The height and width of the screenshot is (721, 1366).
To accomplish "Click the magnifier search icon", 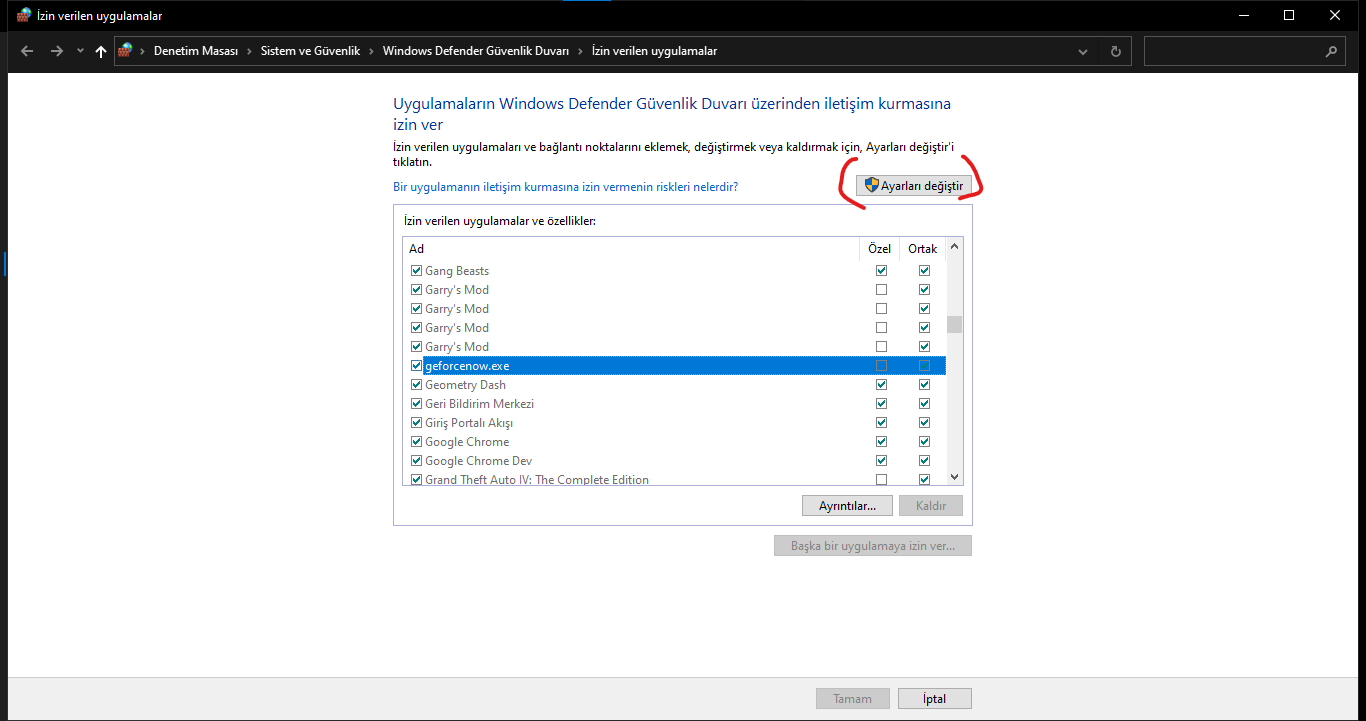I will [1330, 51].
